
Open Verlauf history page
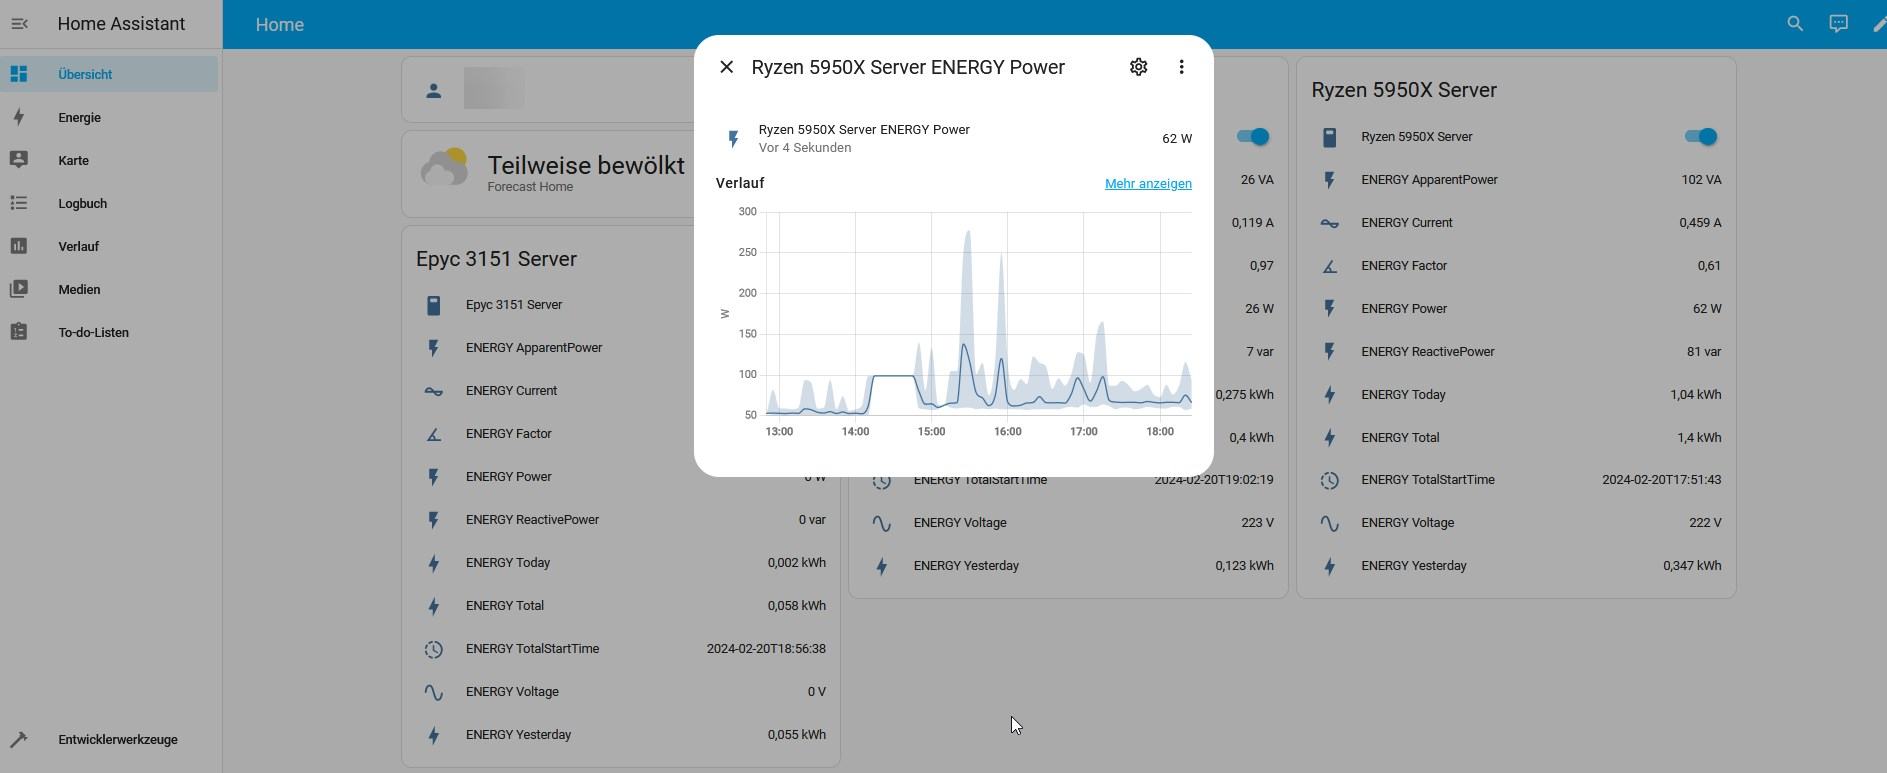point(110,246)
